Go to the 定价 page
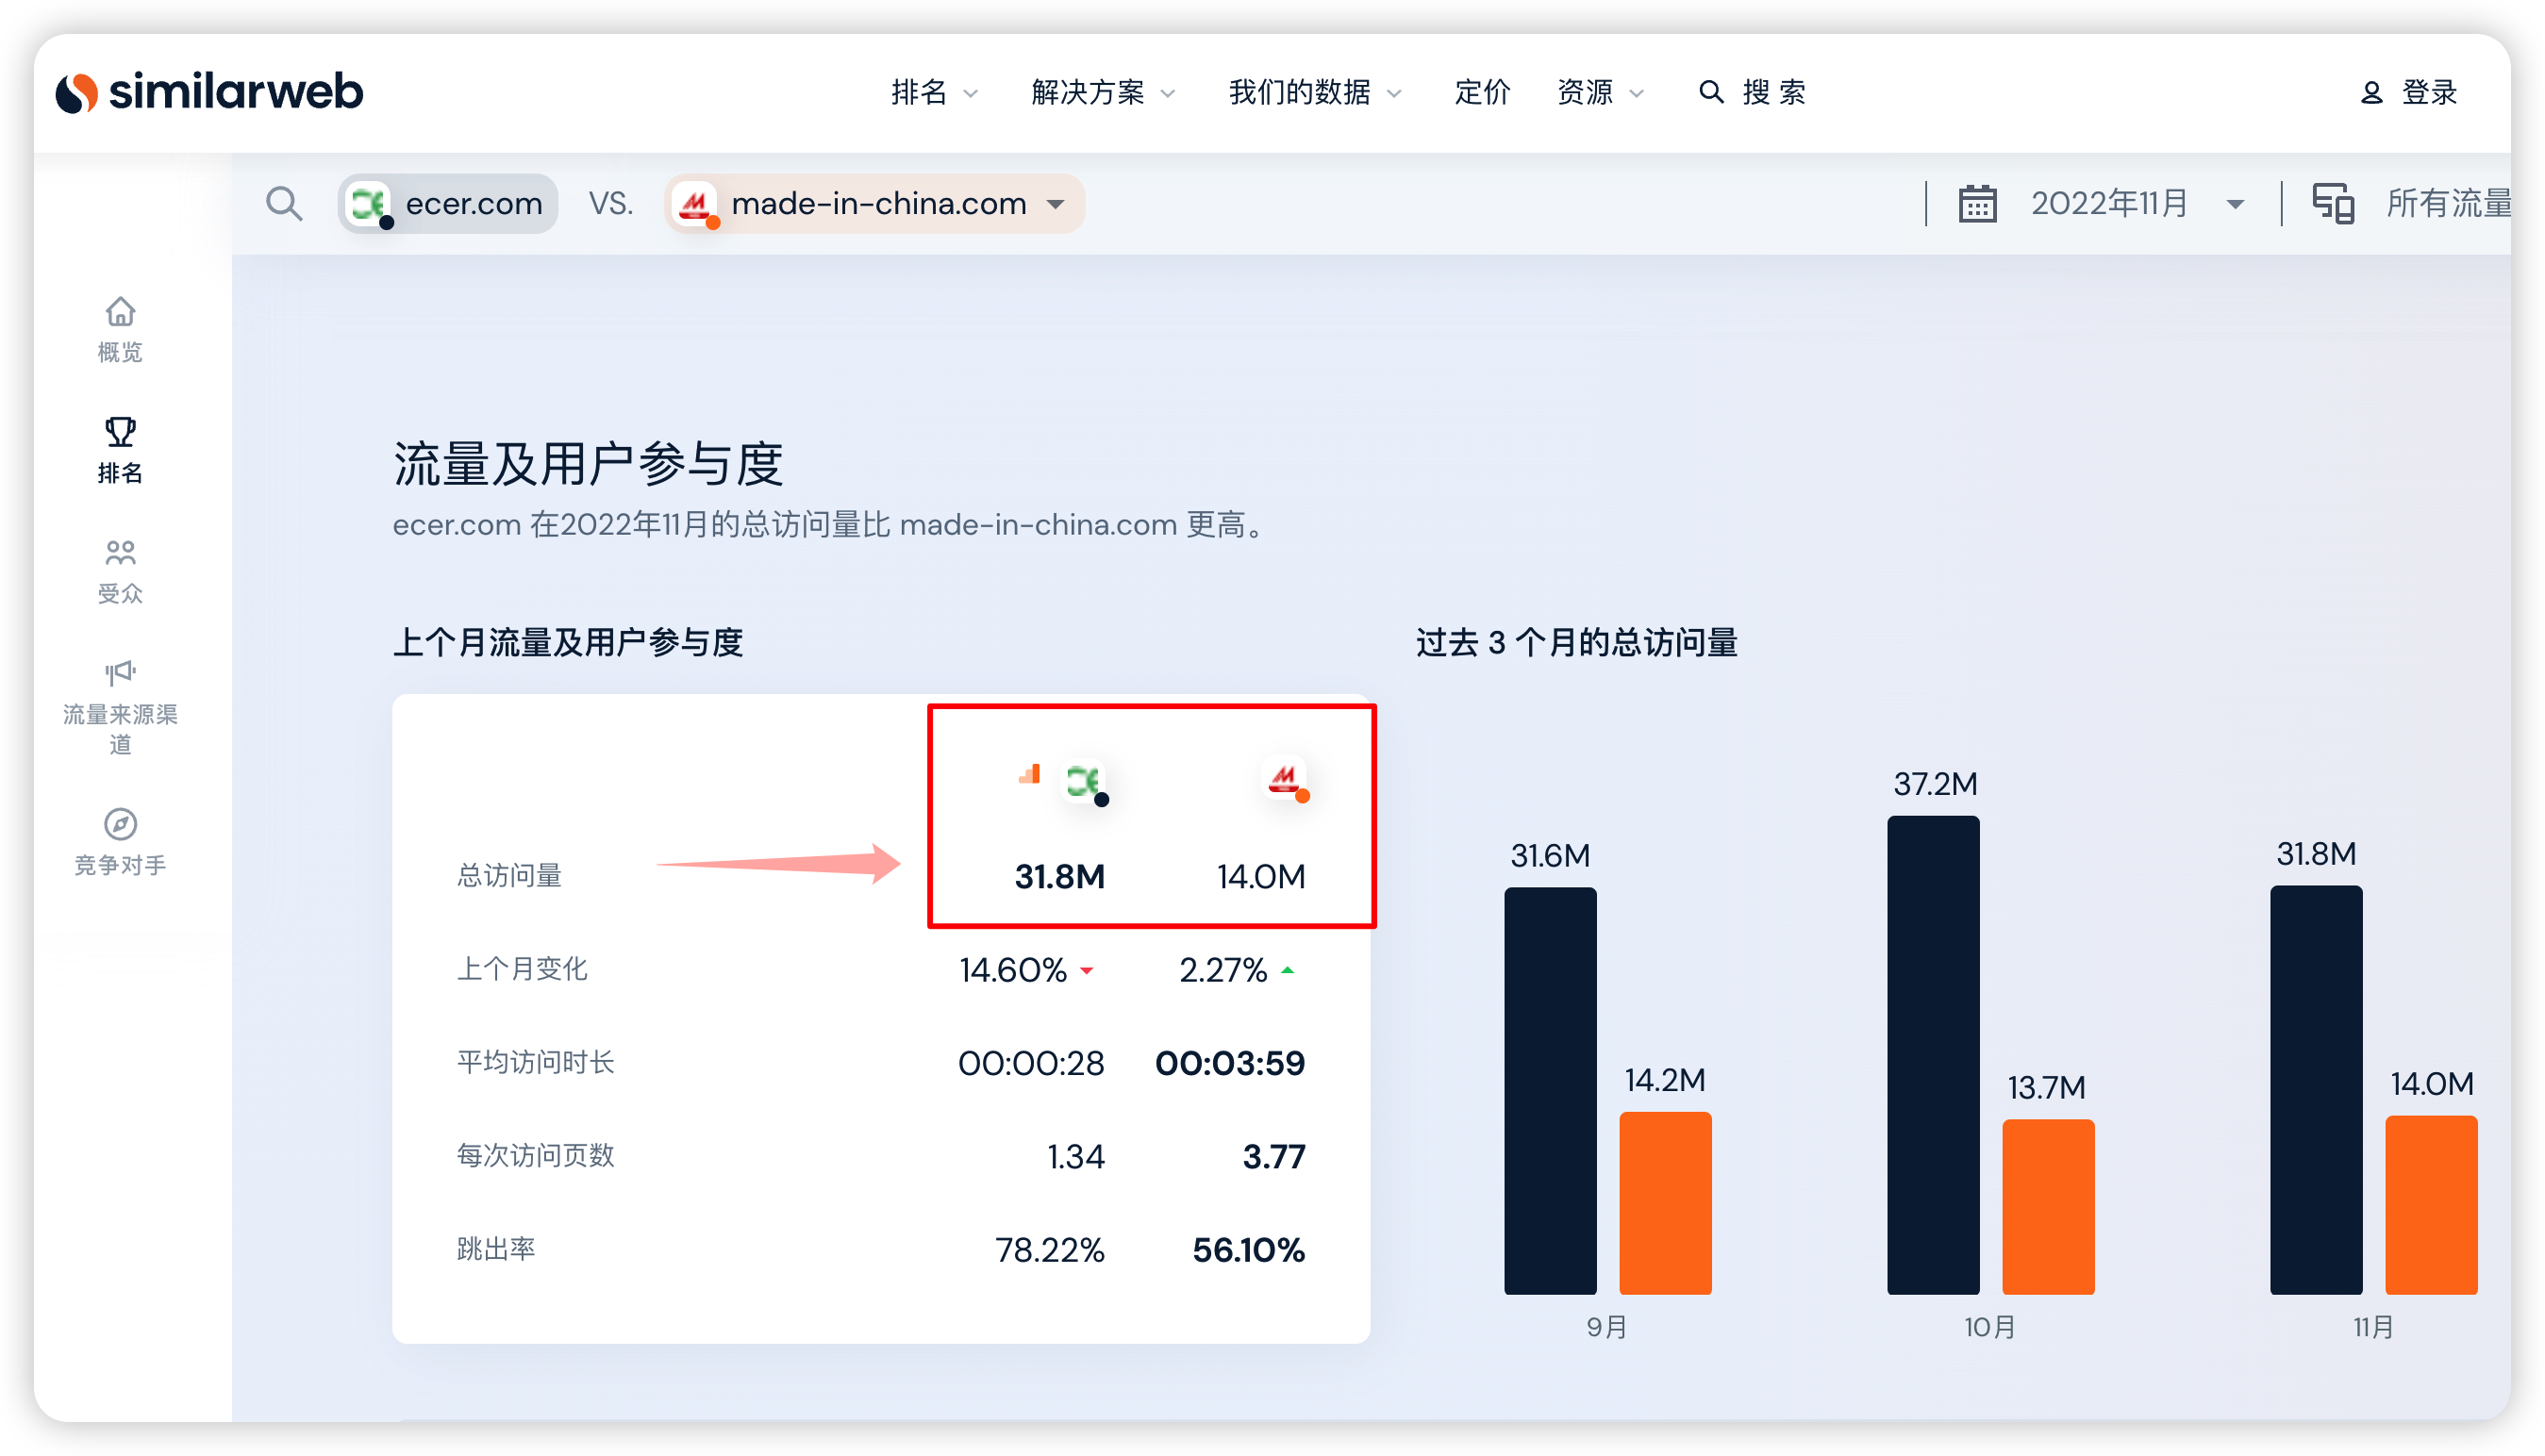The image size is (2545, 1456). [1481, 92]
